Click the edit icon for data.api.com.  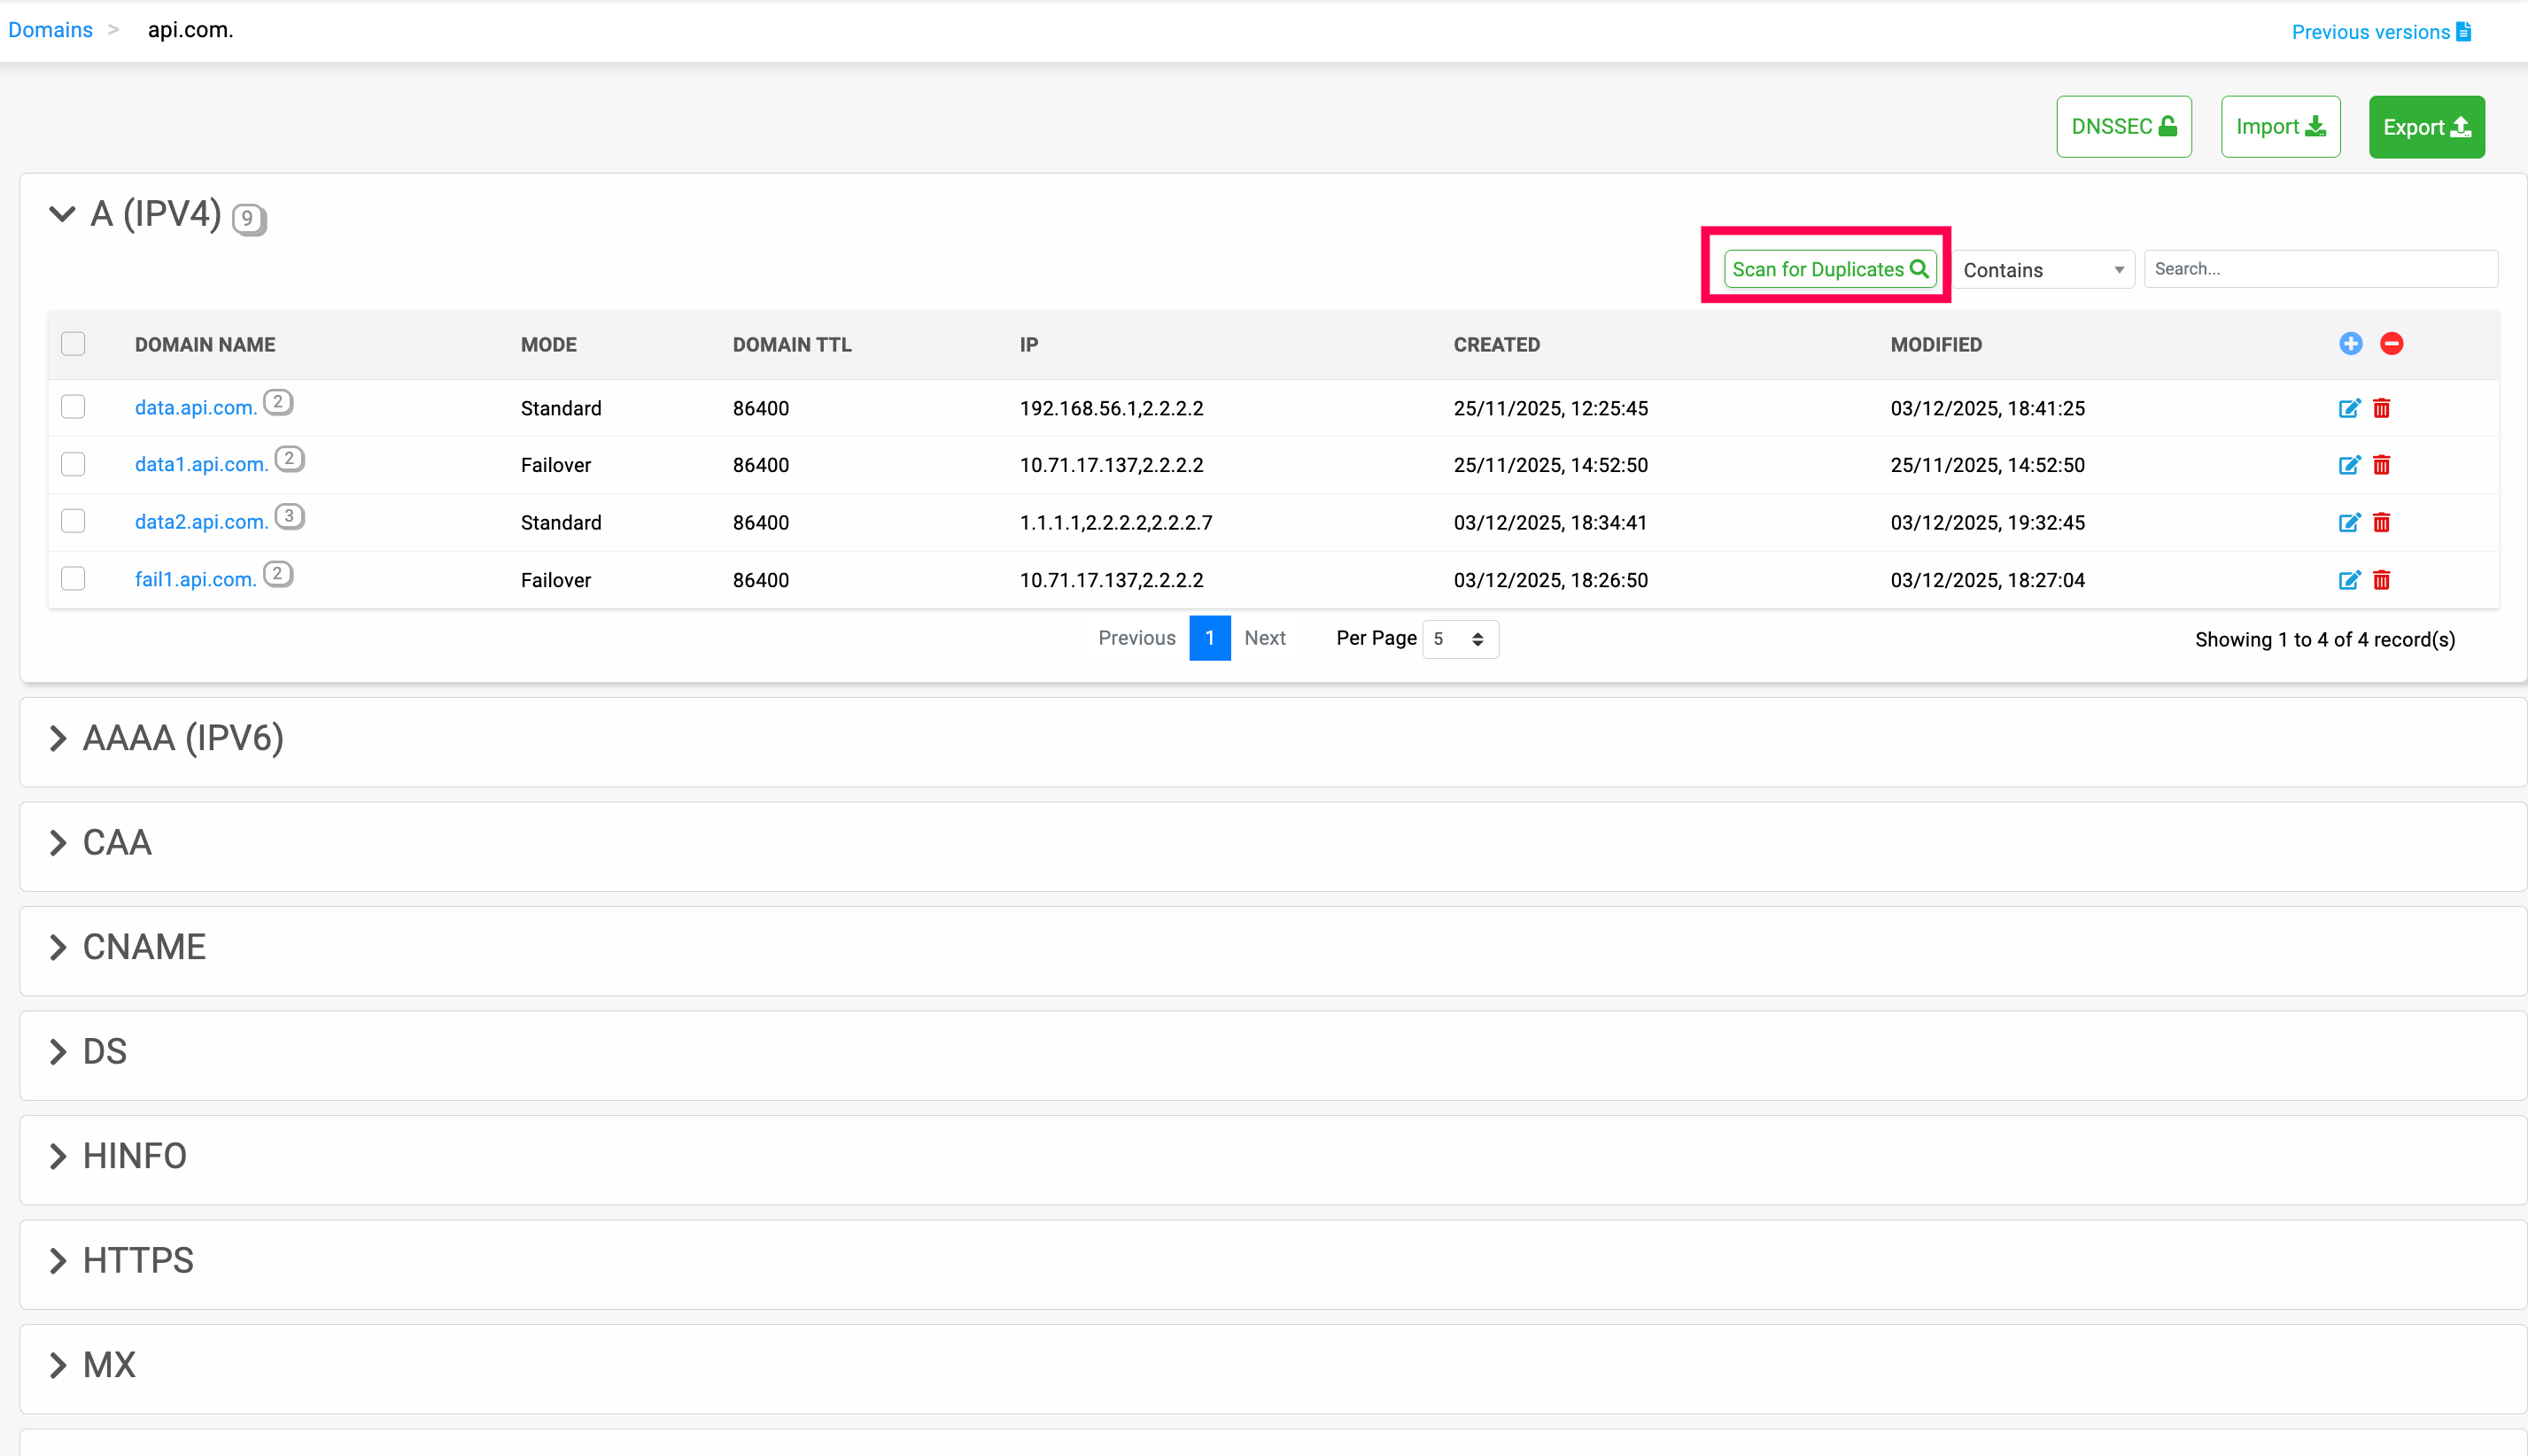coord(2348,408)
